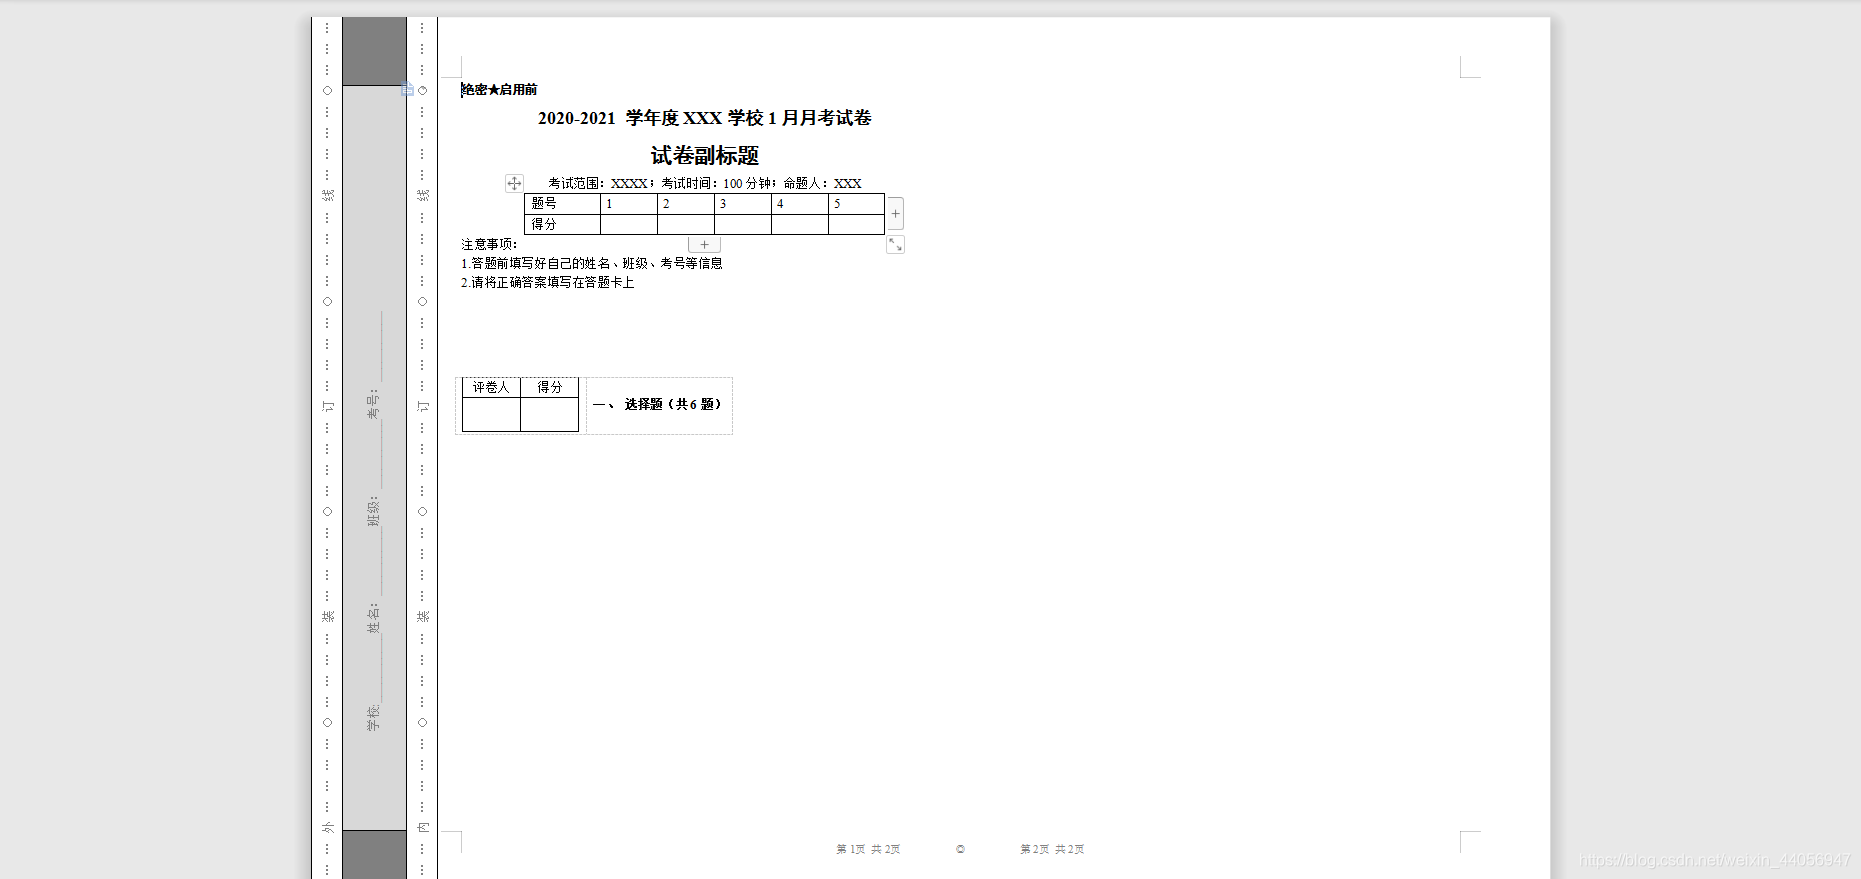Click the document anchor icon beside 绝密★启用前
This screenshot has width=1861, height=879.
click(408, 89)
